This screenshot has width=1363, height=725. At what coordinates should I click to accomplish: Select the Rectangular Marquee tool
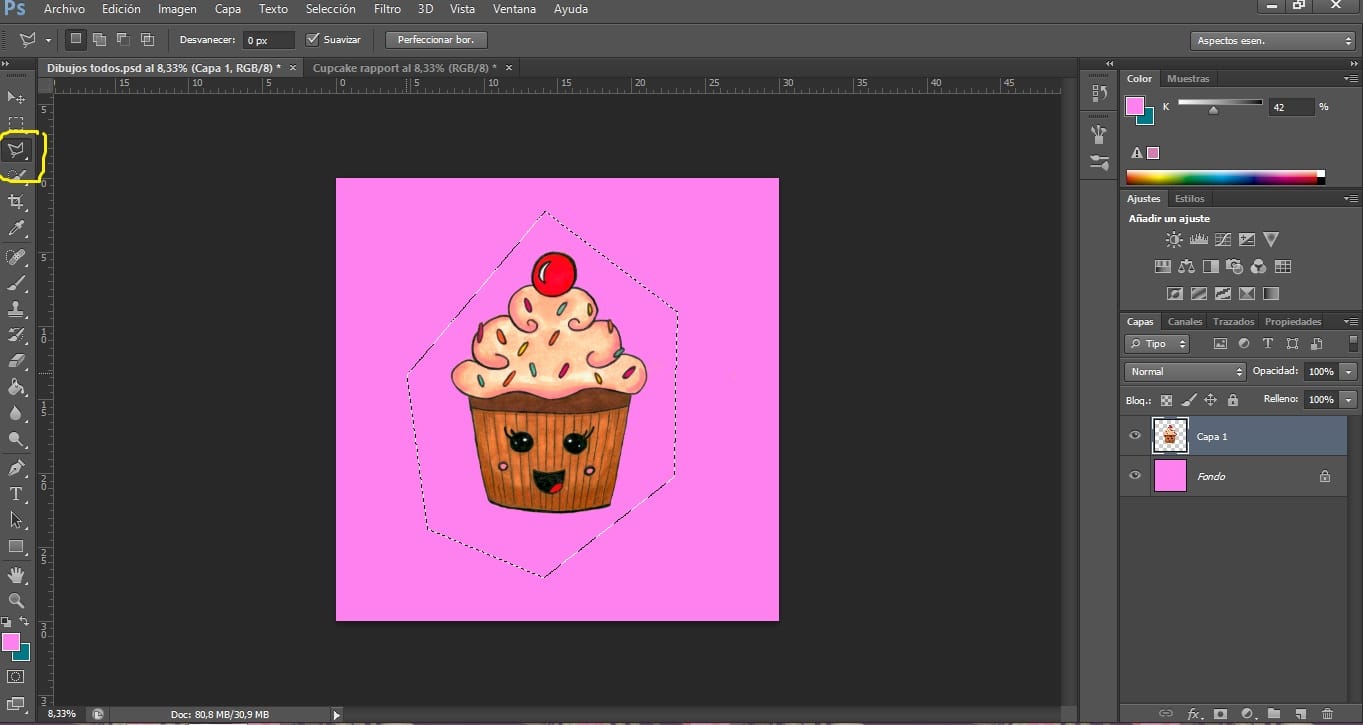pos(16,123)
